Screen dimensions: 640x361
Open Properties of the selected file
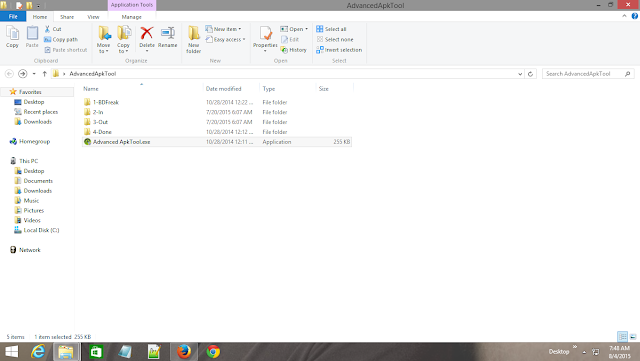click(x=265, y=39)
